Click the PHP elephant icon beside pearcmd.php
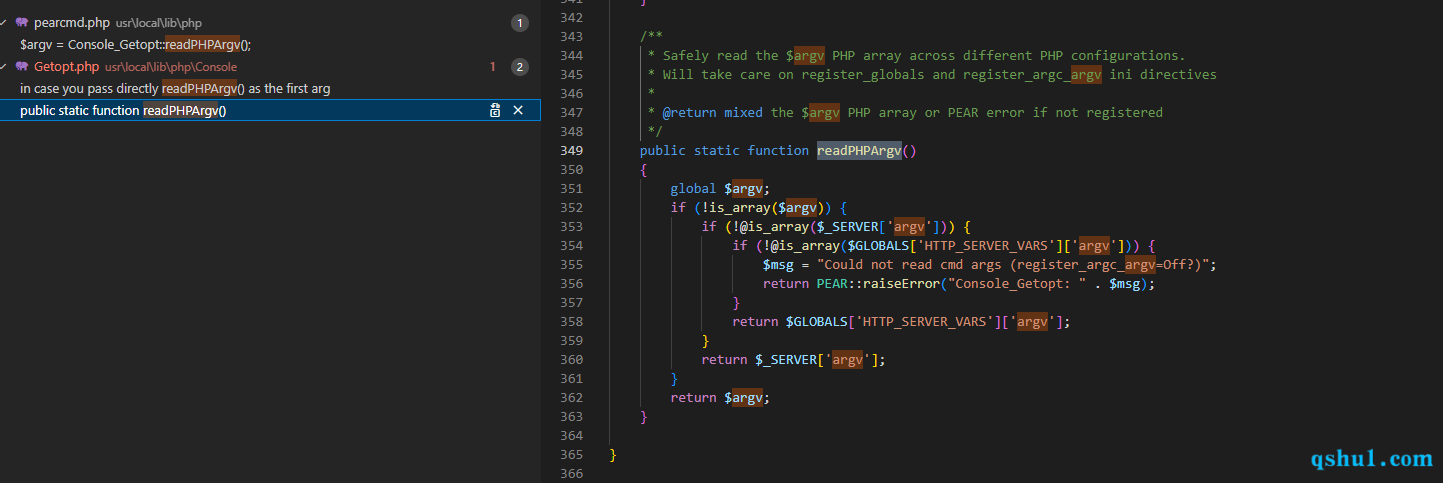1443x483 pixels. pyautogui.click(x=21, y=22)
